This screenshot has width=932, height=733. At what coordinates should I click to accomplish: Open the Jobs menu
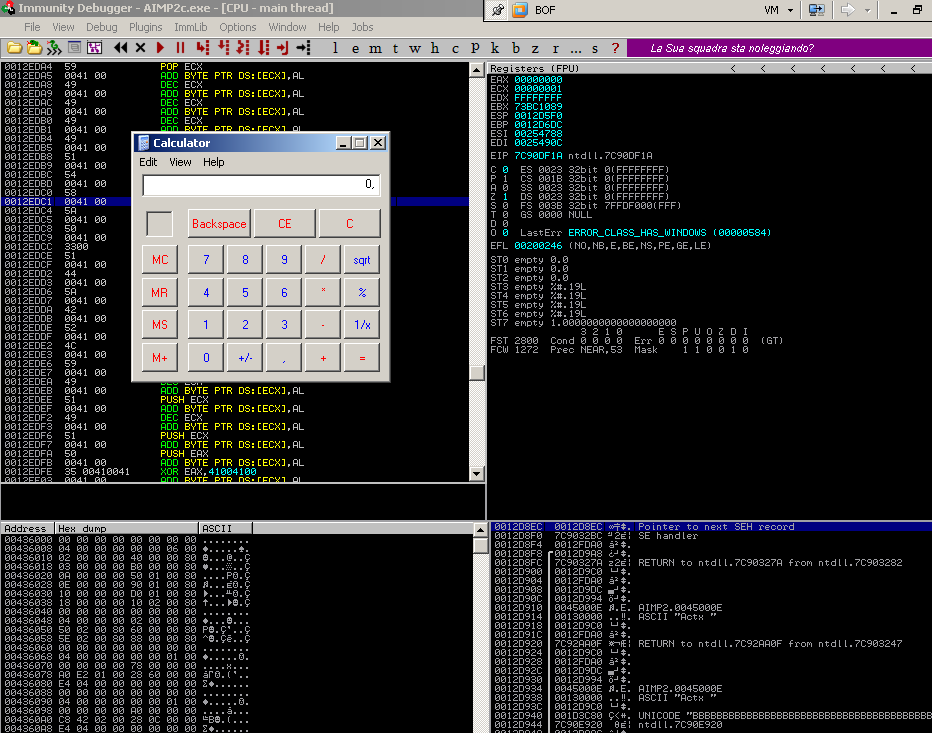pos(363,27)
